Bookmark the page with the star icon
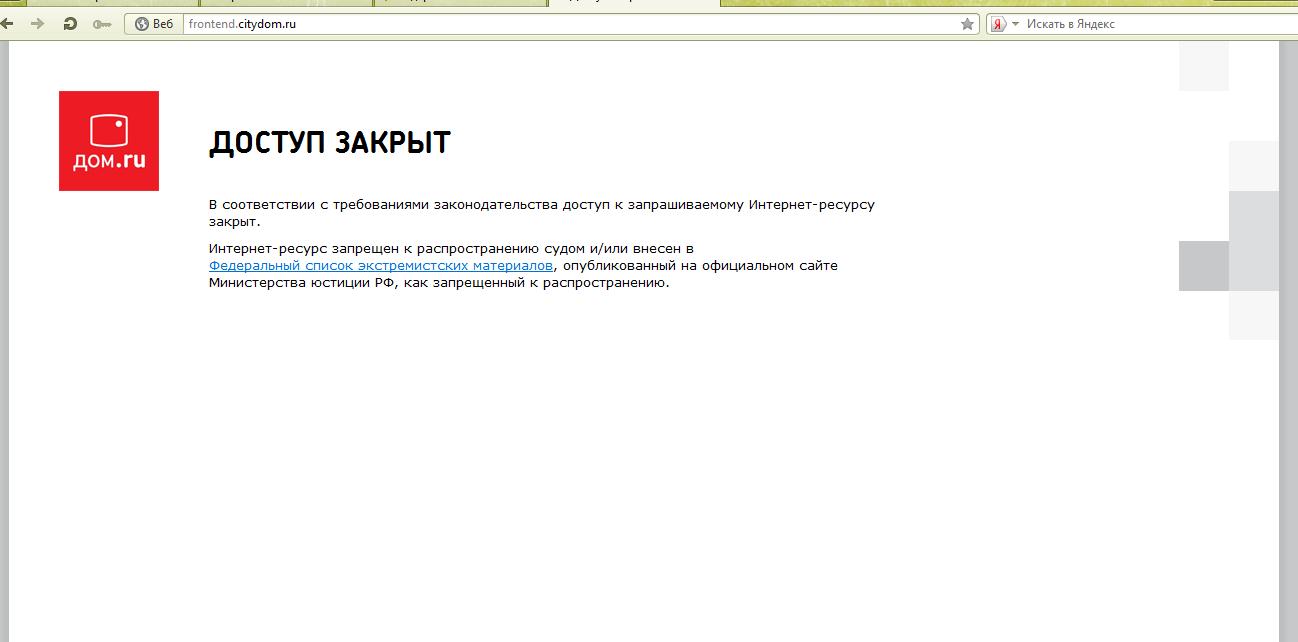Viewport: 1298px width, 642px height. click(x=967, y=24)
